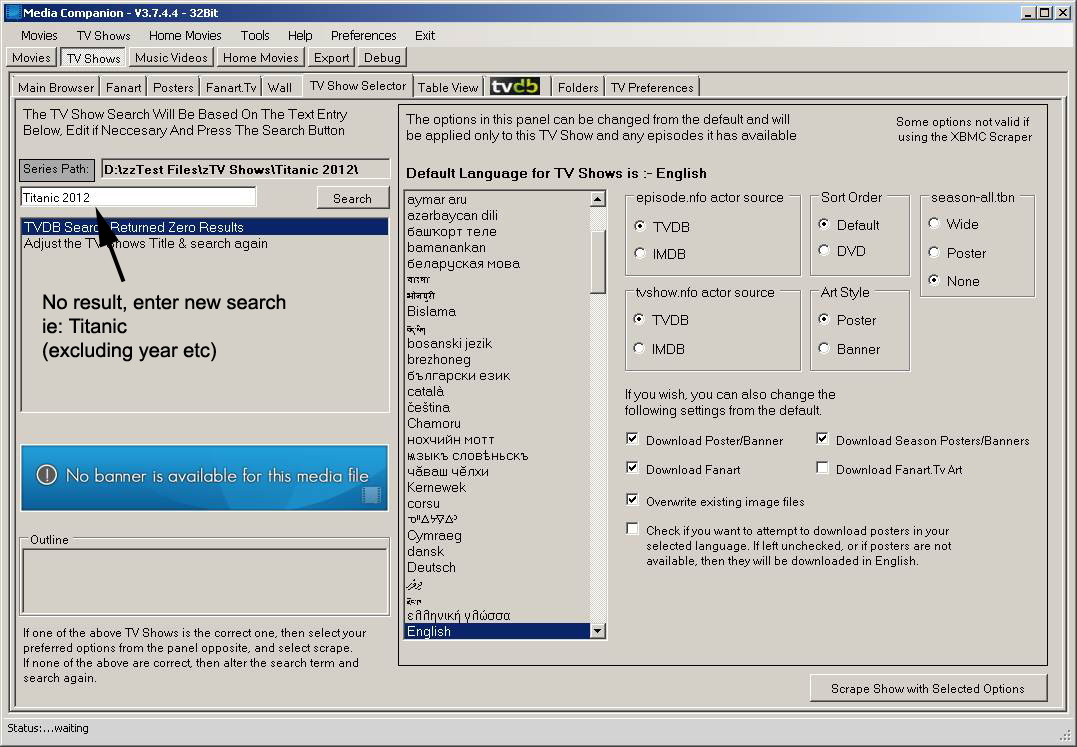Open the Fanart tab
1077x747 pixels.
(124, 87)
